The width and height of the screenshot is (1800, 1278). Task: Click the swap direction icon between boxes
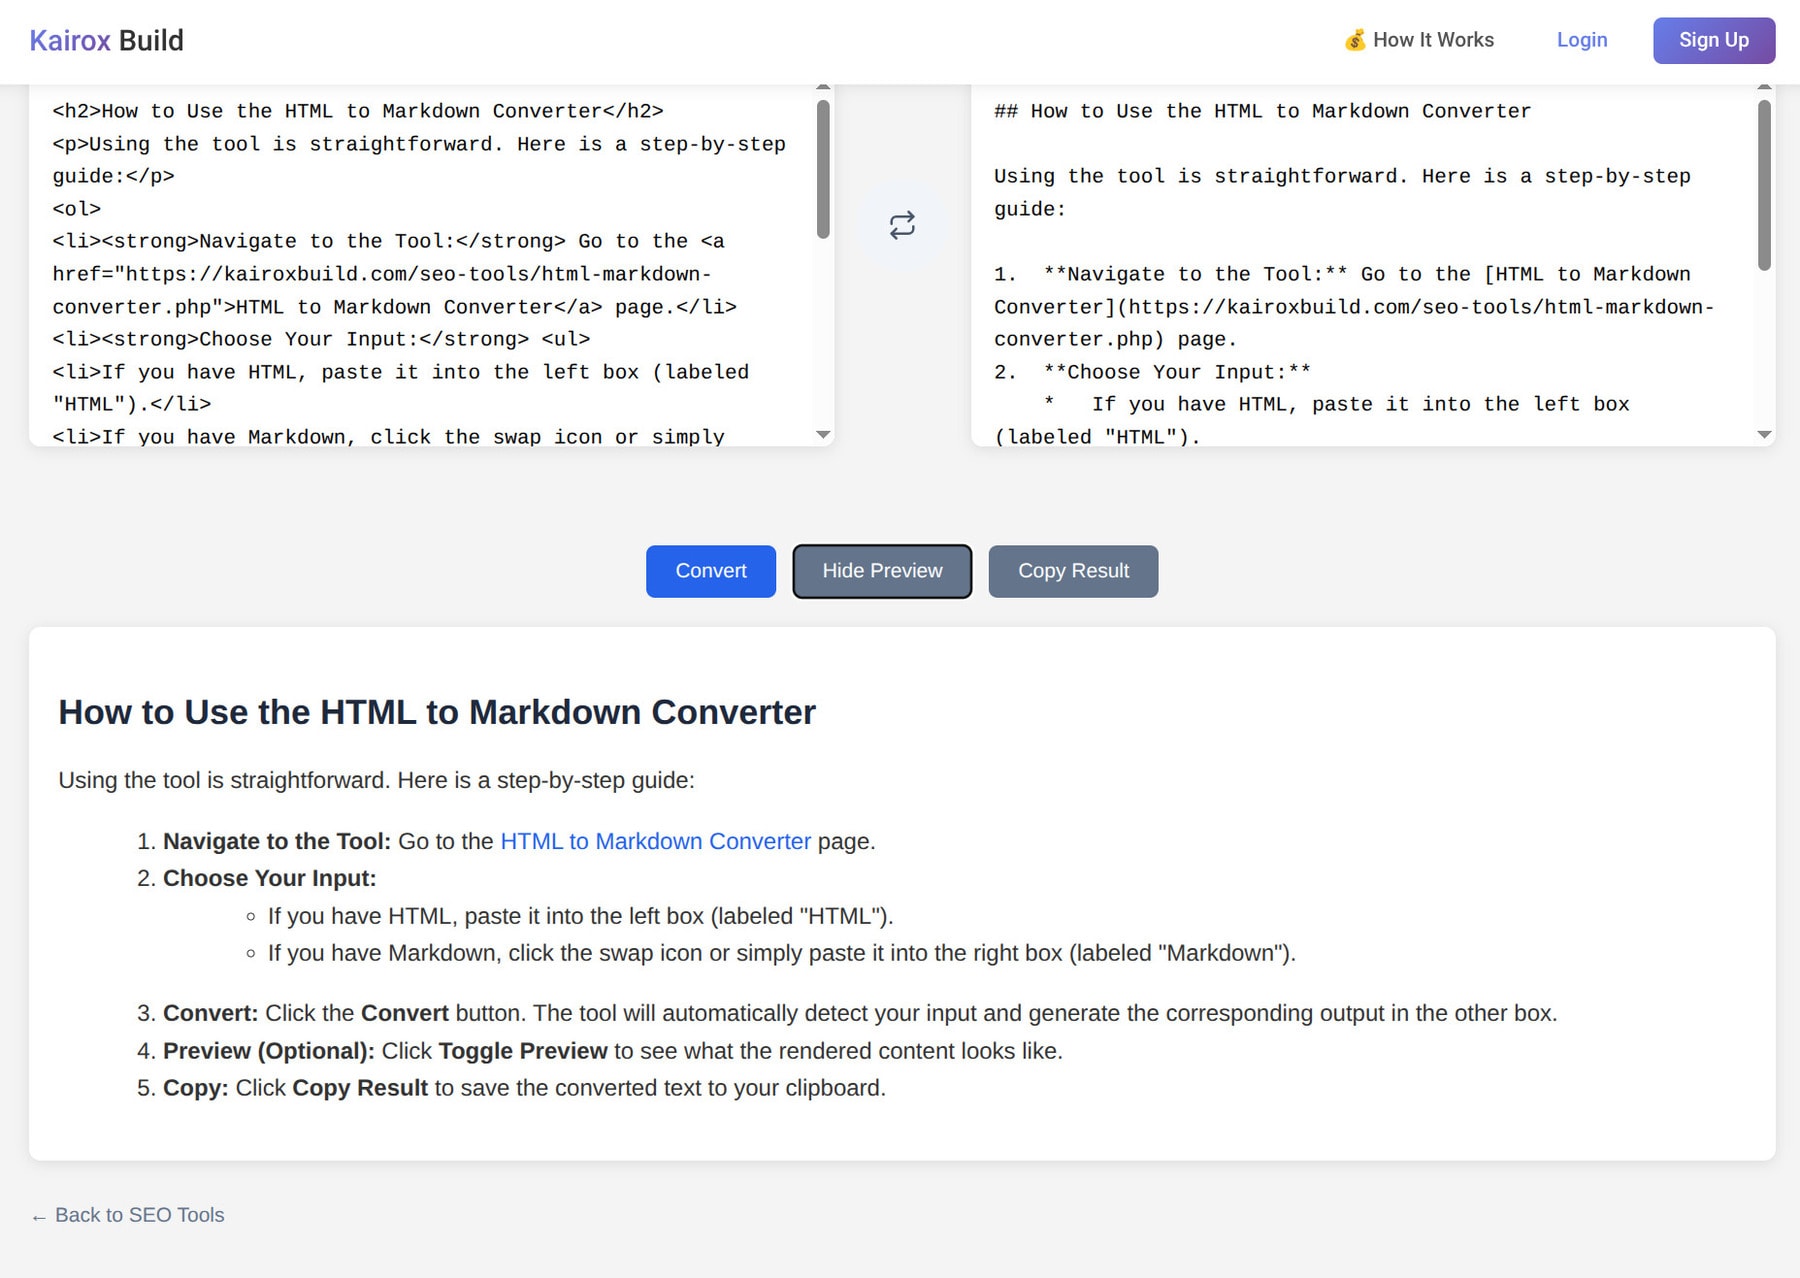coord(901,225)
